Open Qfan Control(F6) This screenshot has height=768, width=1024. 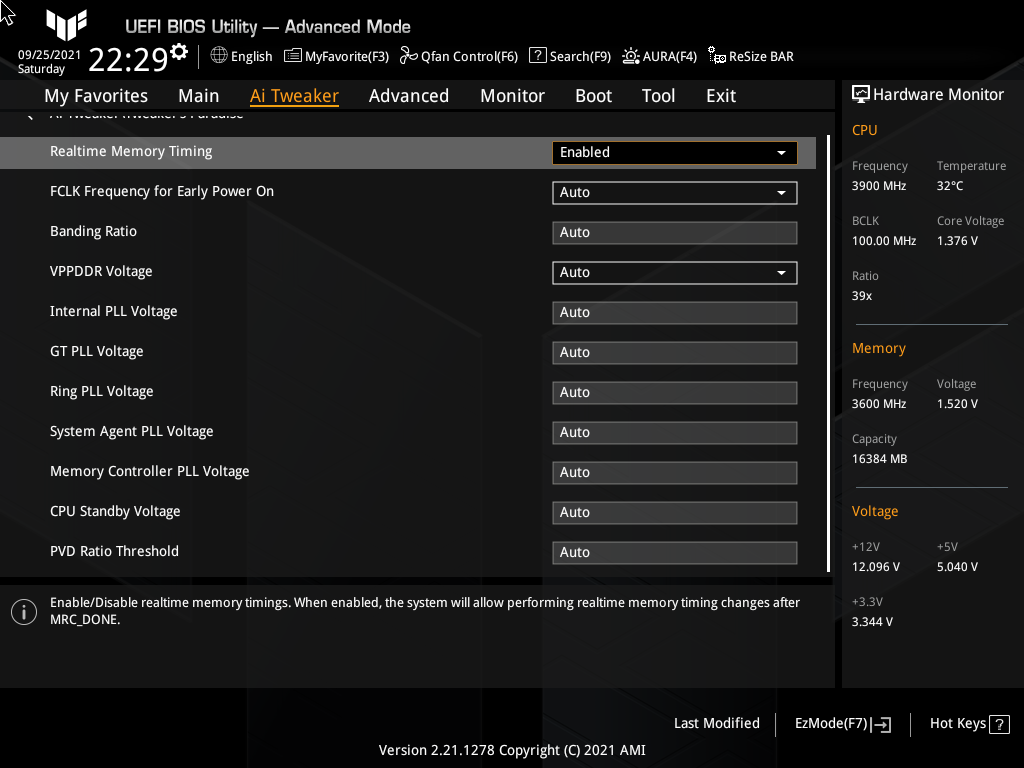pos(458,56)
